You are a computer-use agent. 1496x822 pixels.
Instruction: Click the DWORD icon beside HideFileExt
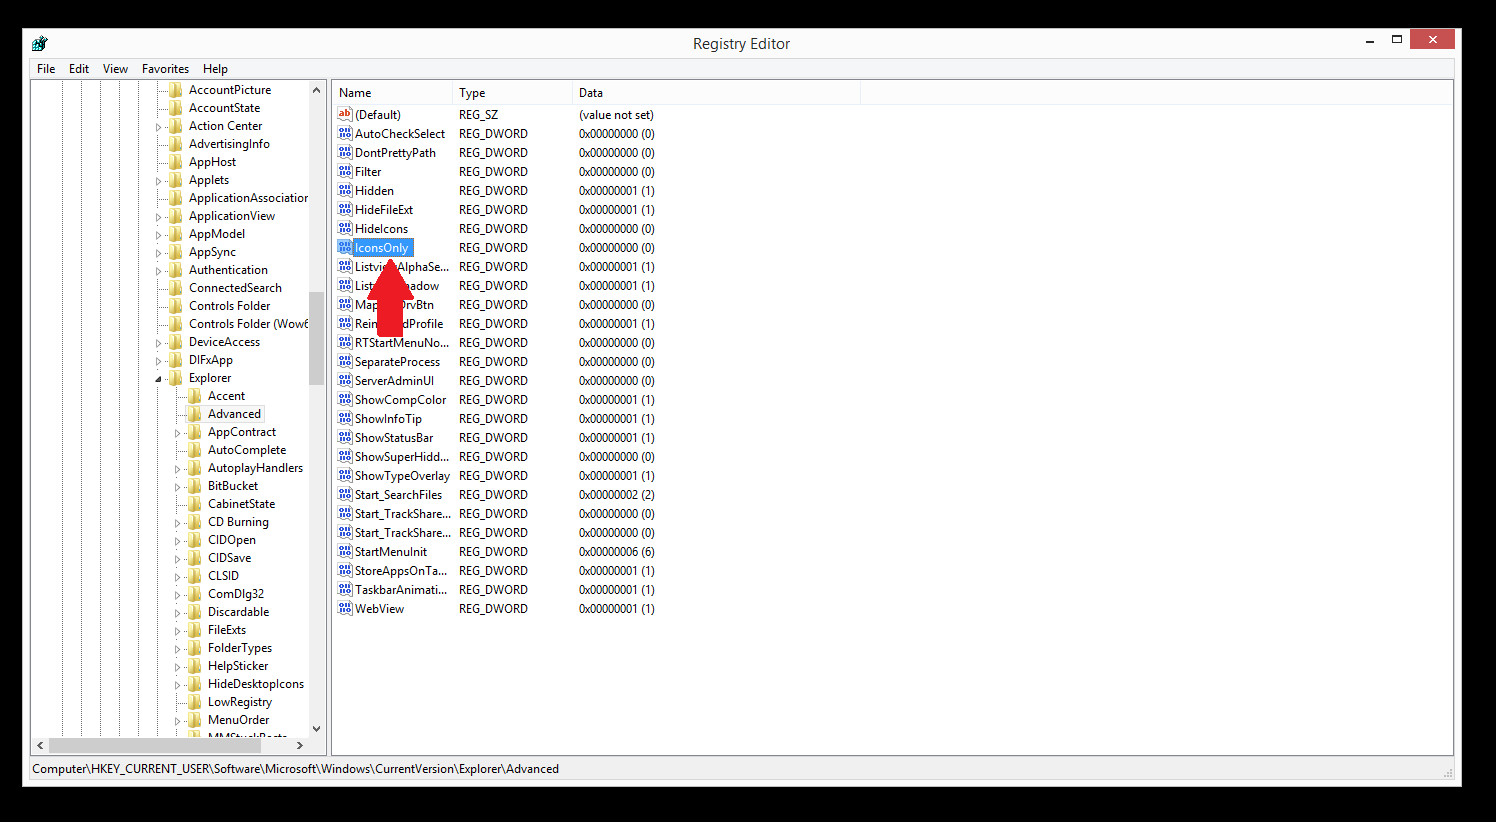[x=345, y=210]
